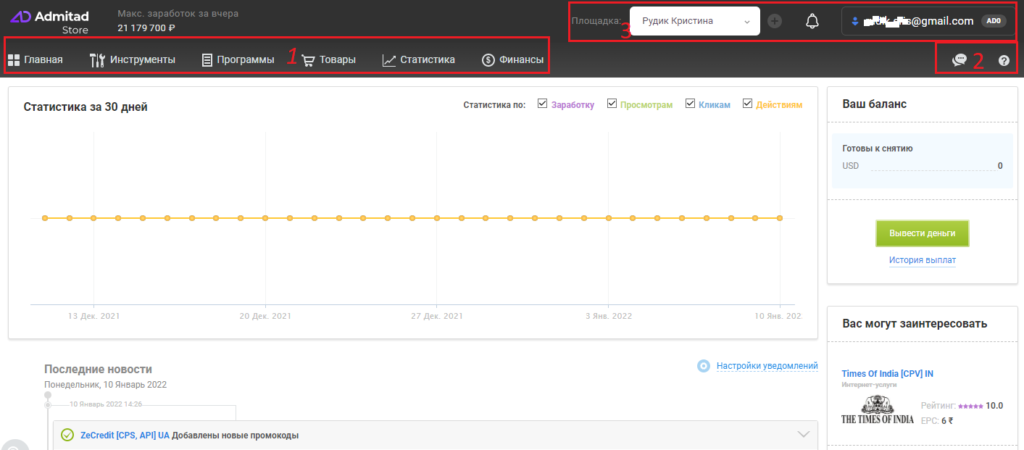Click the Admitad Store logo
This screenshot has width=1024, height=450.
pos(49,21)
